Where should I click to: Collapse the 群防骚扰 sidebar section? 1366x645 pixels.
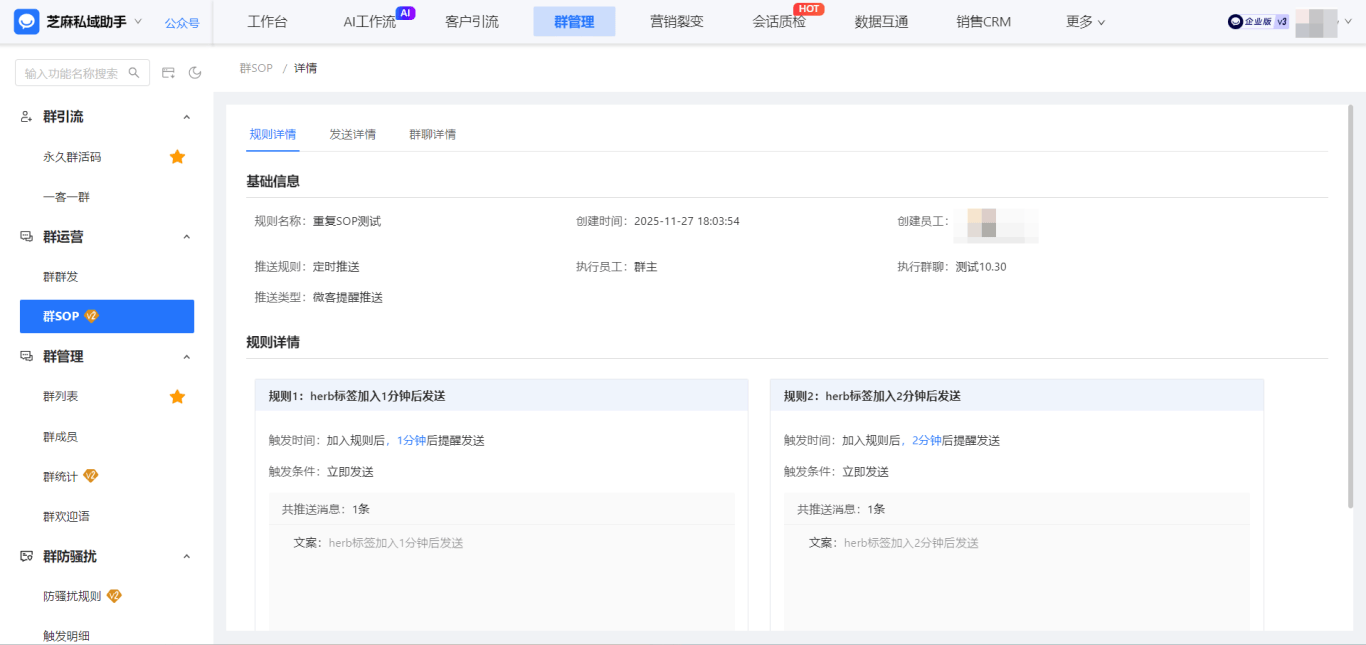[186, 557]
